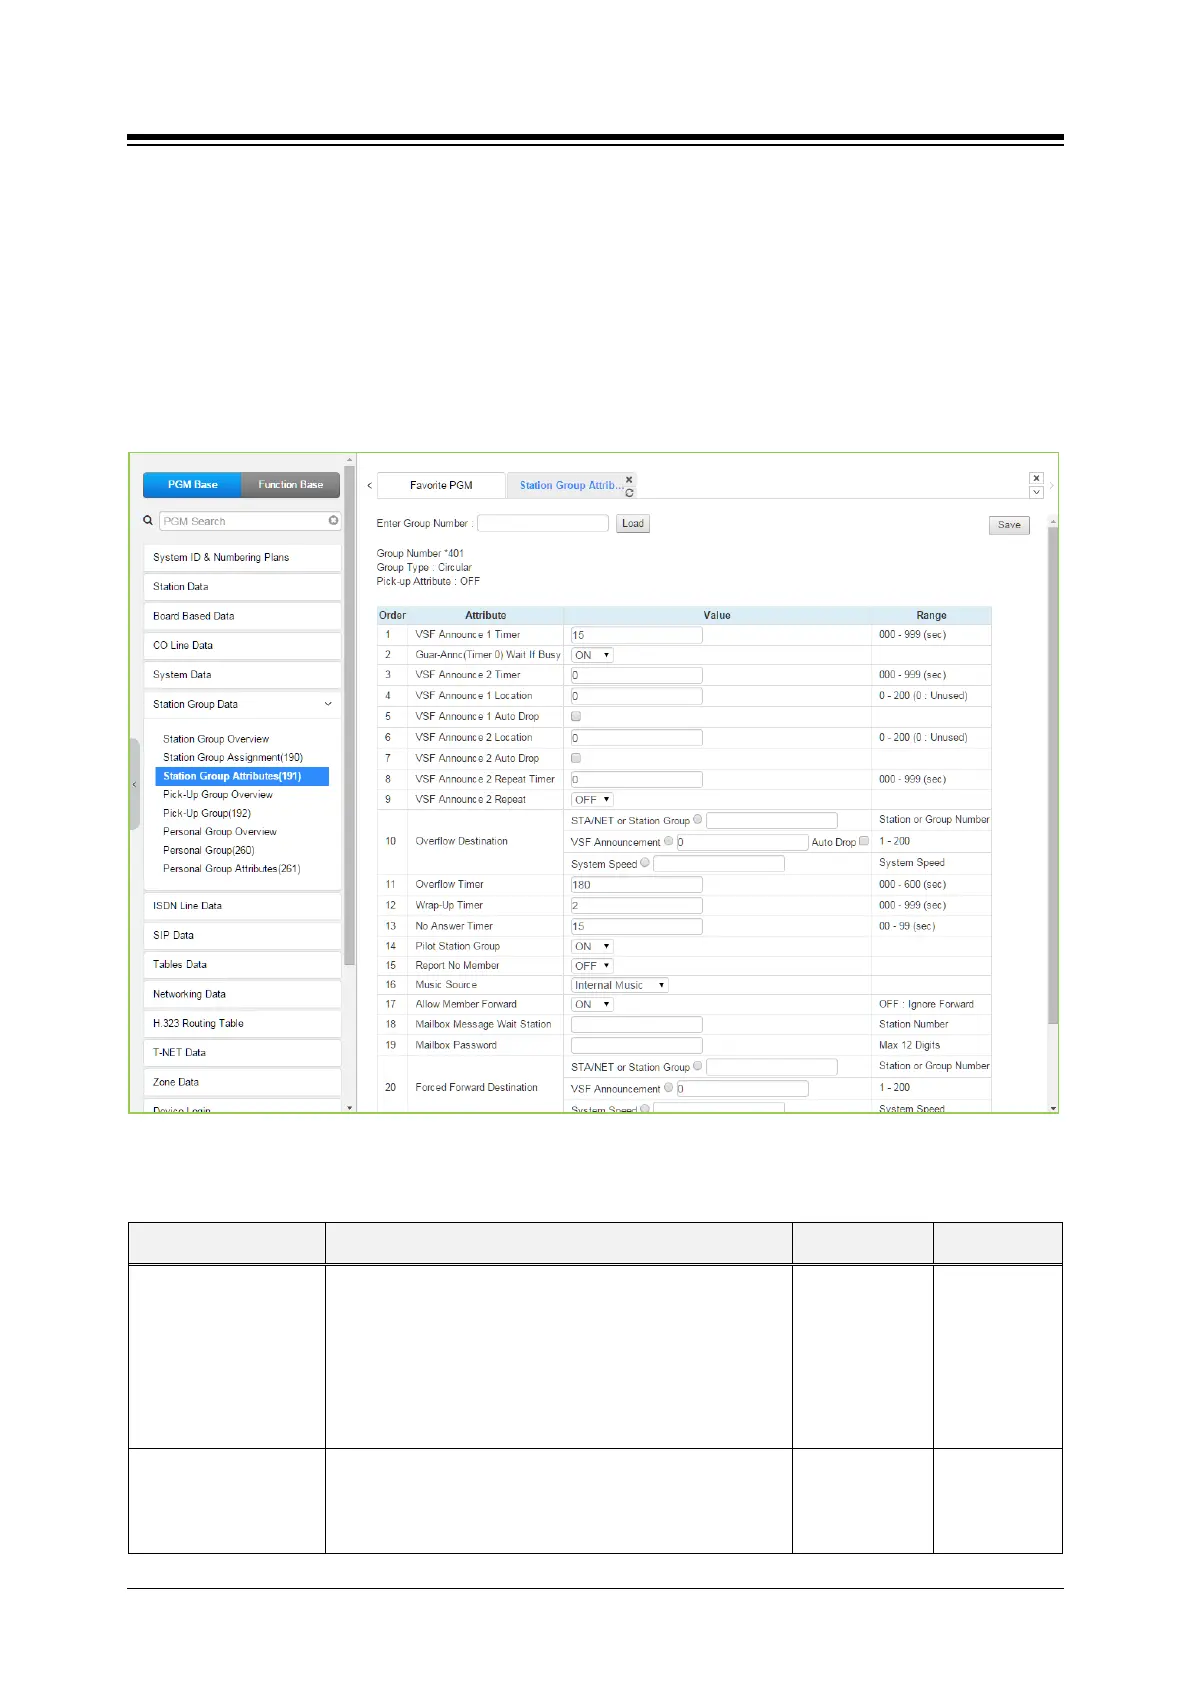Collapse the sidebar with the left handle
The image size is (1191, 1684).
(134, 785)
